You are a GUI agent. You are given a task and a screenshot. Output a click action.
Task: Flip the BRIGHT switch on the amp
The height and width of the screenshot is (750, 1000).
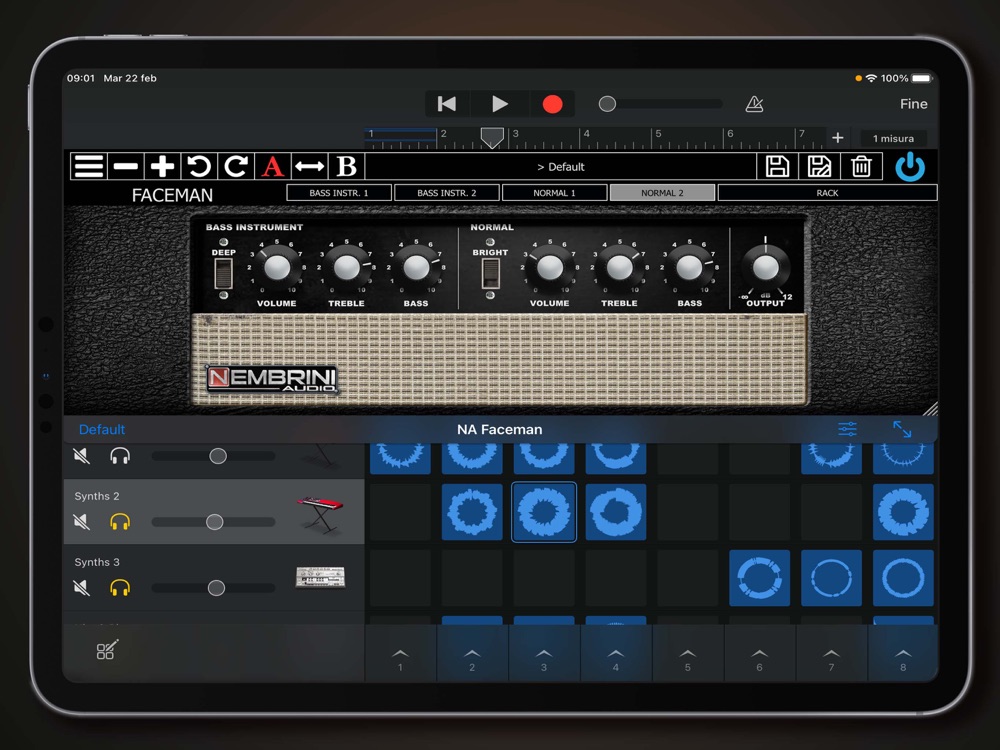(x=490, y=274)
